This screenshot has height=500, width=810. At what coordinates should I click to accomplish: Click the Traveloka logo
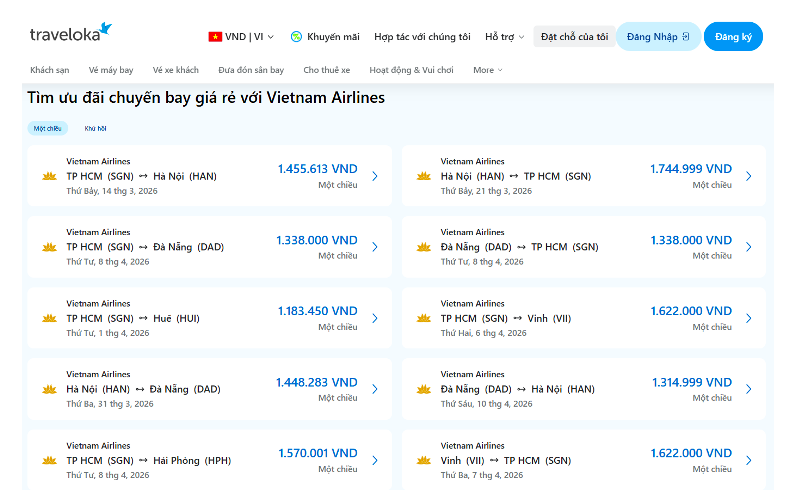point(71,33)
